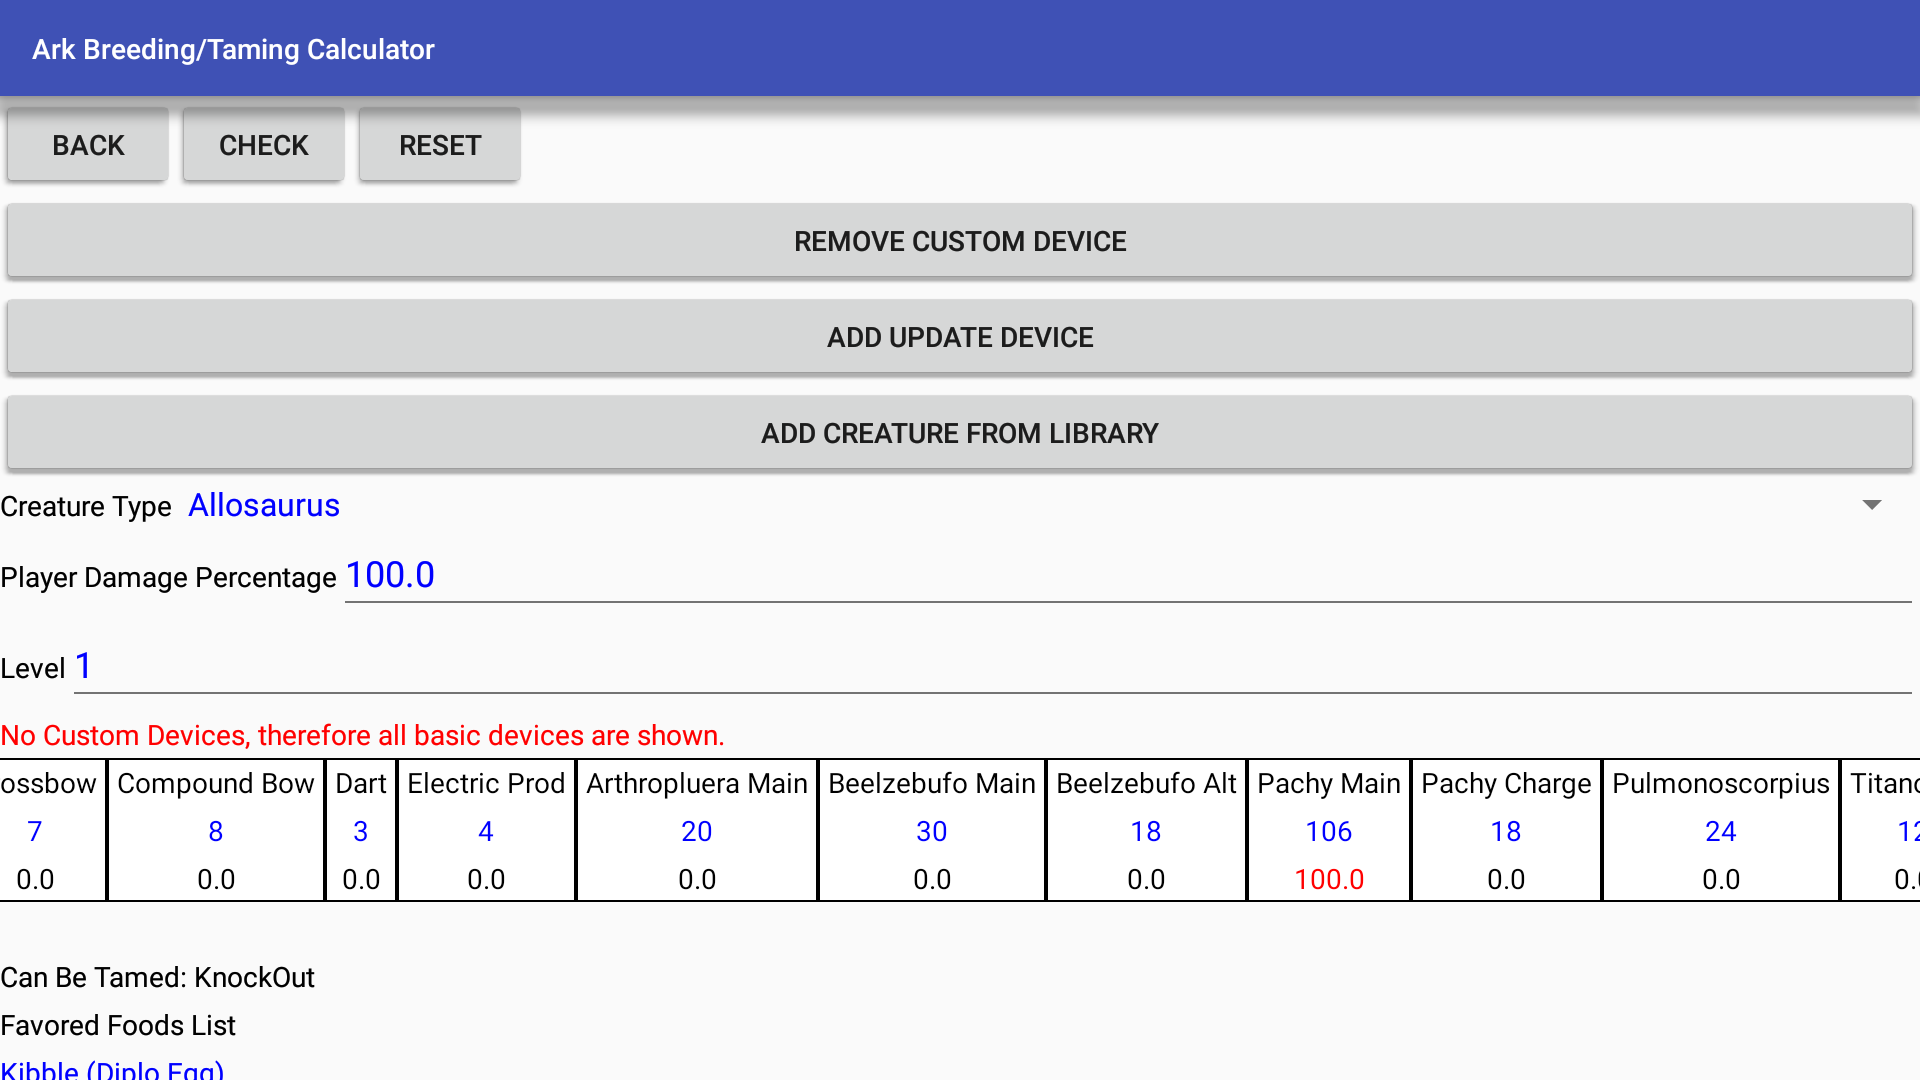
Task: Tap the BACK button
Action: pos(88,145)
